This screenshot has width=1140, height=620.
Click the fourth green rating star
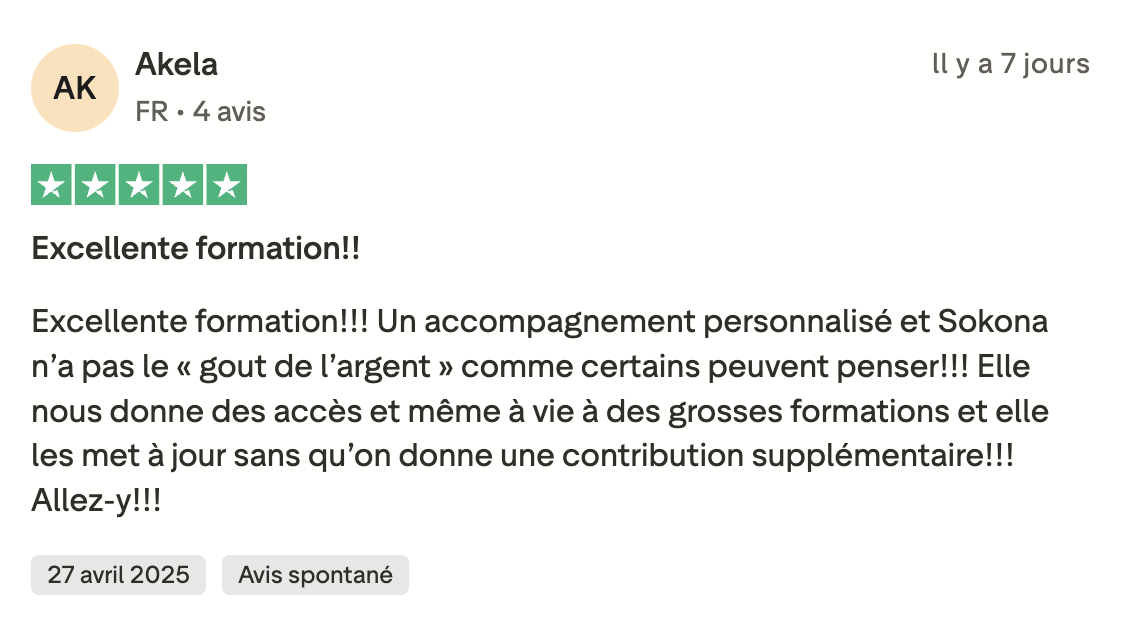coord(183,185)
